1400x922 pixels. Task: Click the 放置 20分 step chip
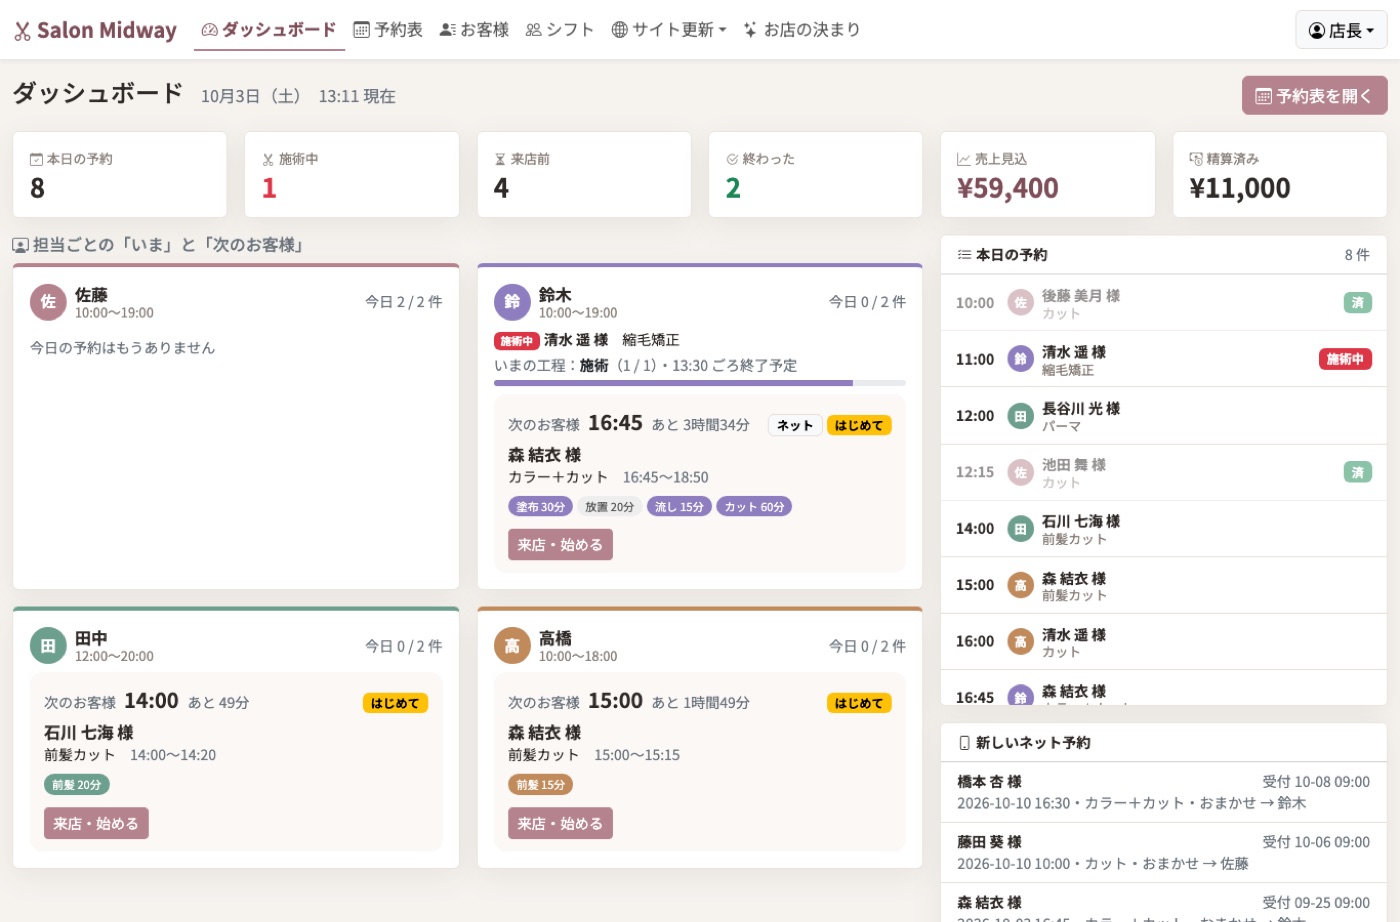pos(610,507)
